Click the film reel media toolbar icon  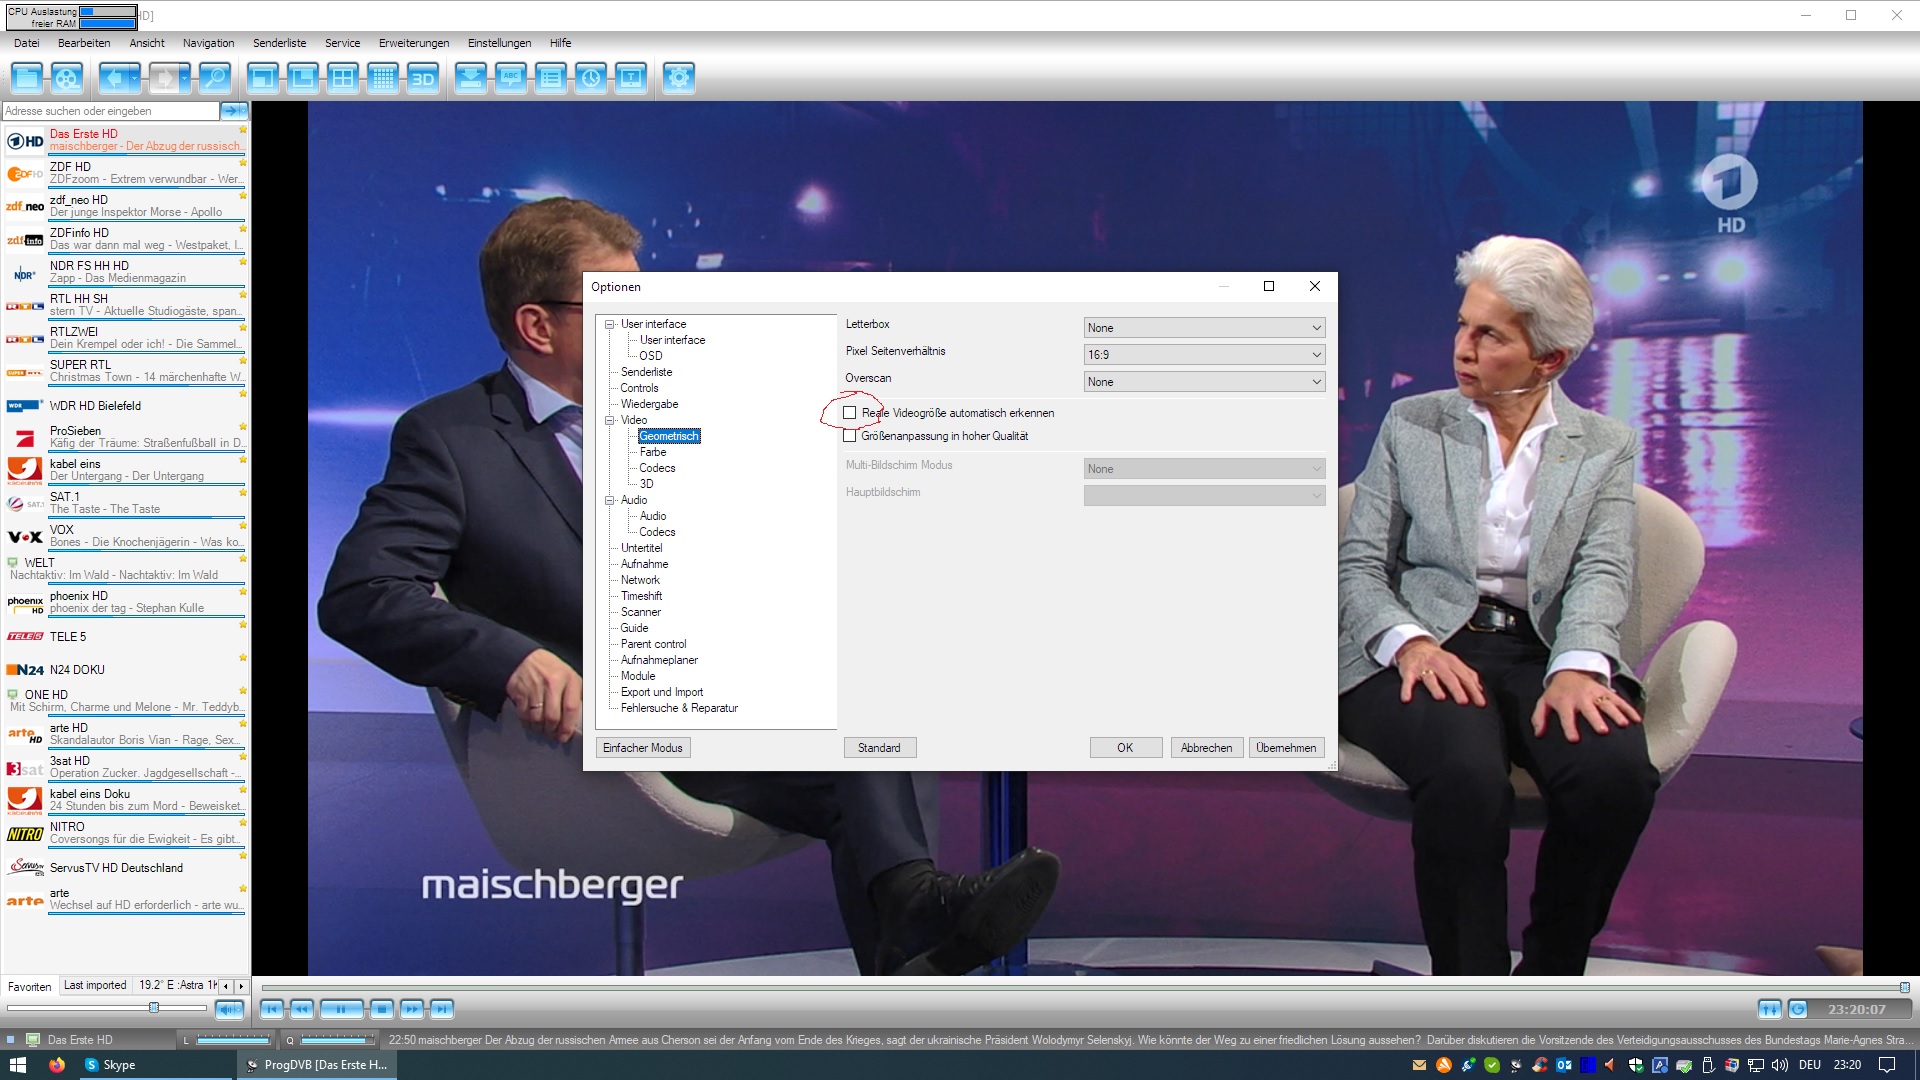coord(67,78)
